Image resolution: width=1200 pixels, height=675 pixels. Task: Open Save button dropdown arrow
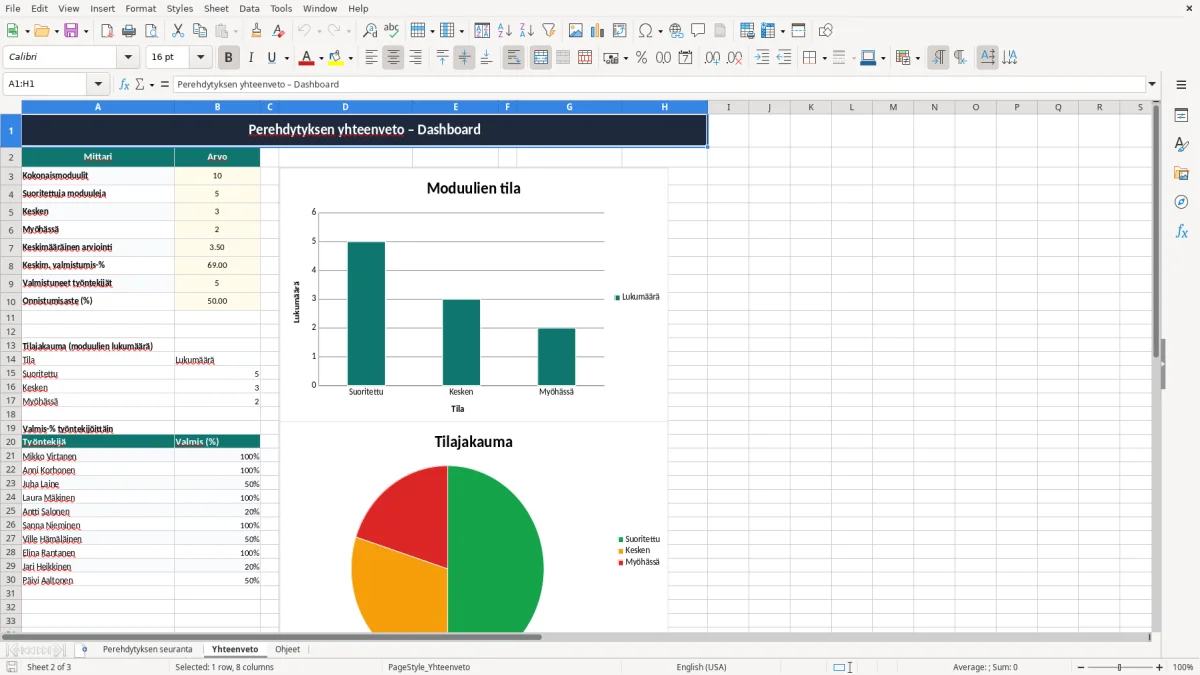pyautogui.click(x=86, y=31)
